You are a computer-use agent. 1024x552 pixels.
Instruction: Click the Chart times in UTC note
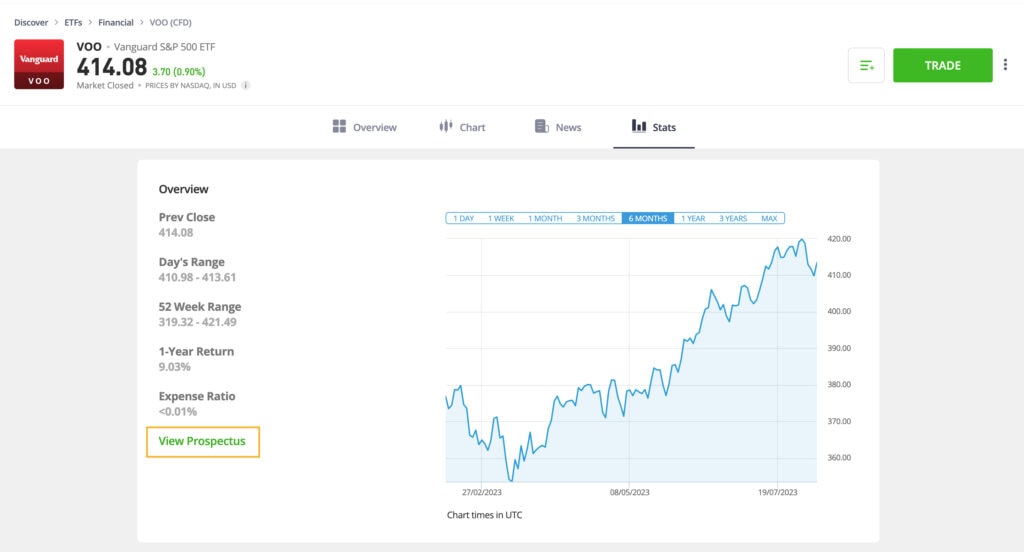pyautogui.click(x=485, y=515)
